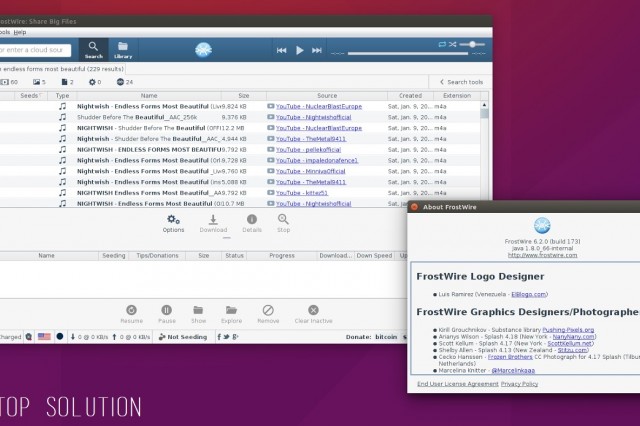Filter results by program files (0)

pyautogui.click(x=95, y=82)
